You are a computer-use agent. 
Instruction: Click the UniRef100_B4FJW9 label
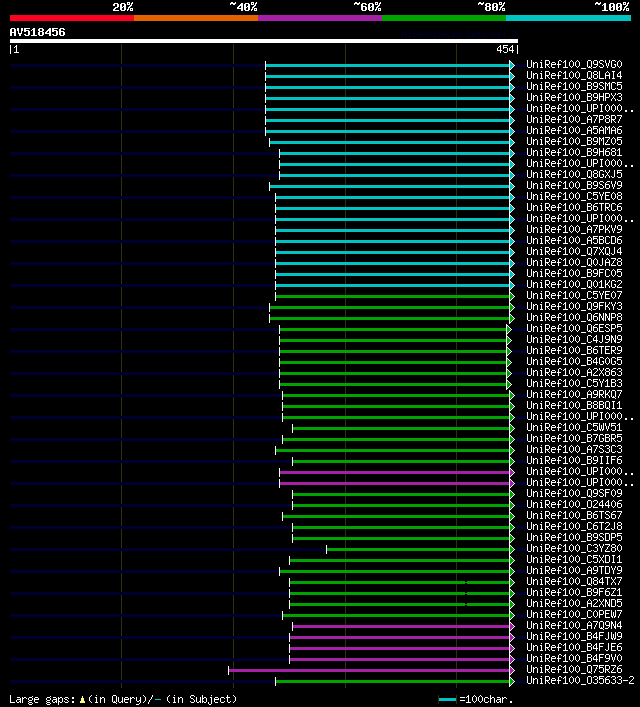point(574,637)
